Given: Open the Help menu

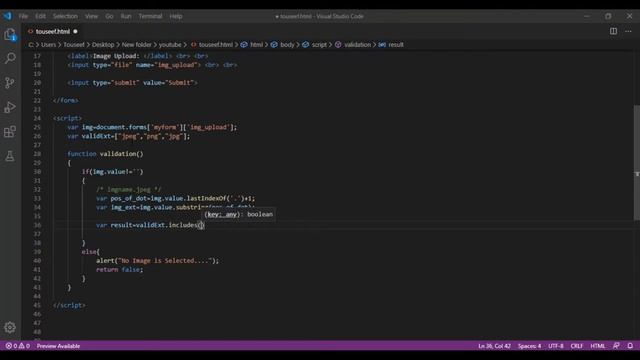Looking at the screenshot, I should click(176, 16).
